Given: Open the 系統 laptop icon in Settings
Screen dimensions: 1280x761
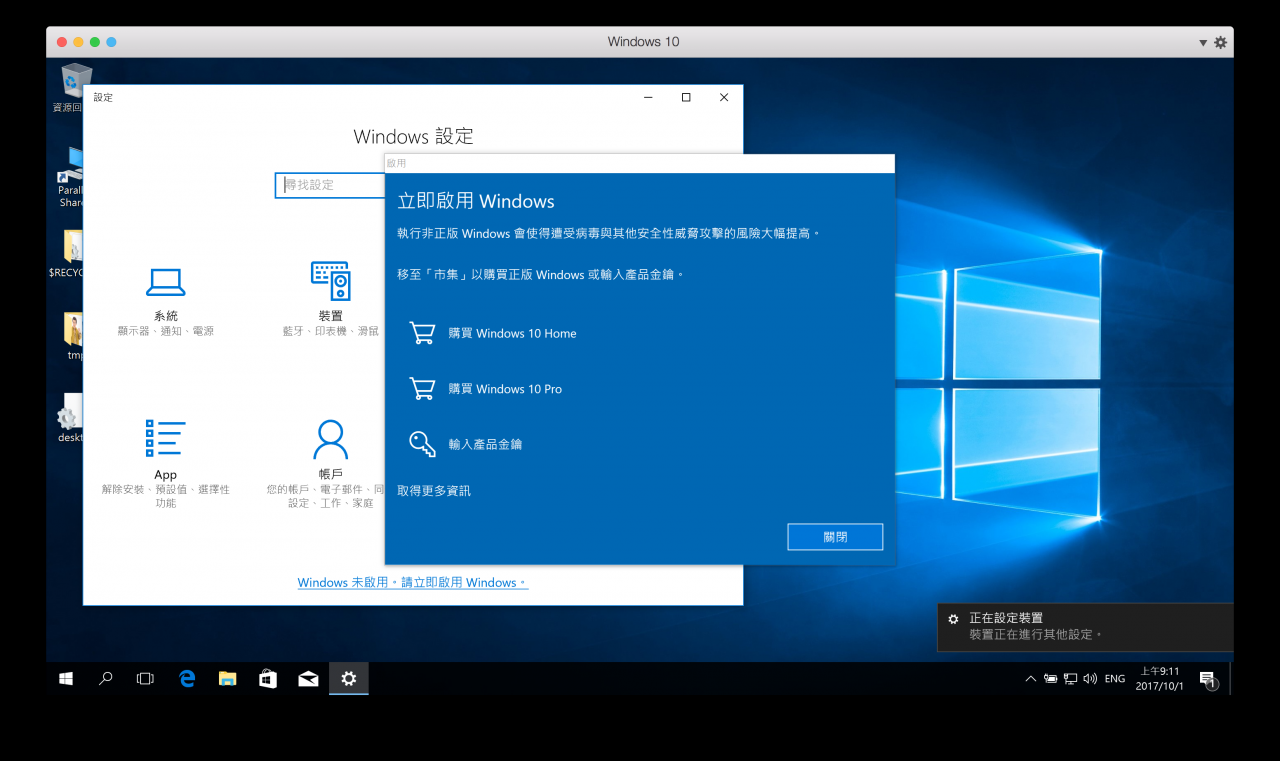Looking at the screenshot, I should (166, 282).
